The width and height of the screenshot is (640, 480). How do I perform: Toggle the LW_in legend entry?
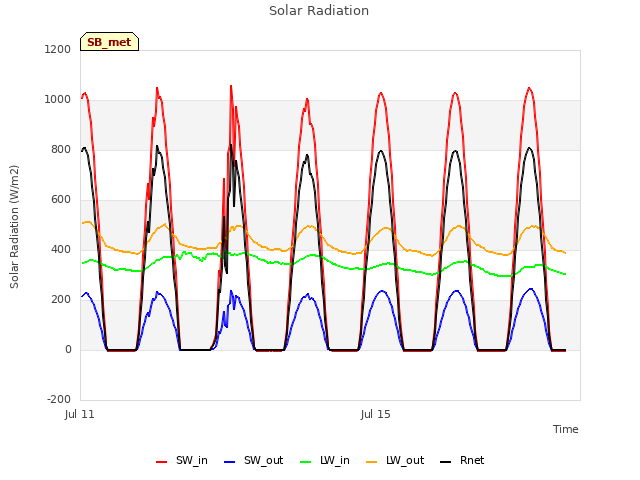[325, 461]
